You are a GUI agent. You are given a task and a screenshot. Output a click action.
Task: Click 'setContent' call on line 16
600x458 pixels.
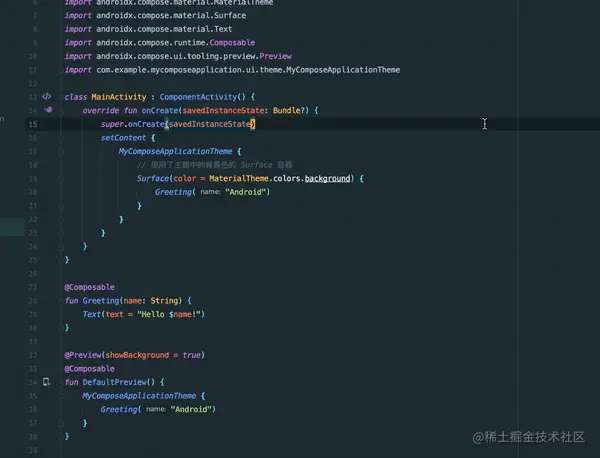123,138
